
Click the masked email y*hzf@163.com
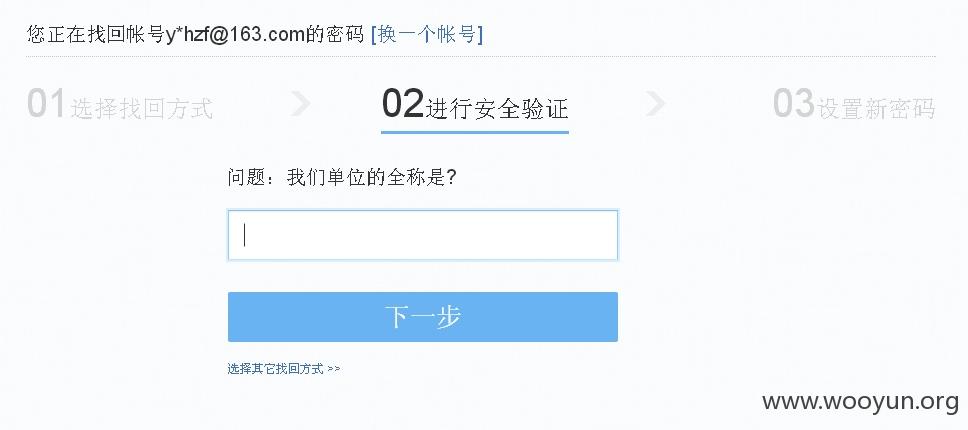click(236, 35)
